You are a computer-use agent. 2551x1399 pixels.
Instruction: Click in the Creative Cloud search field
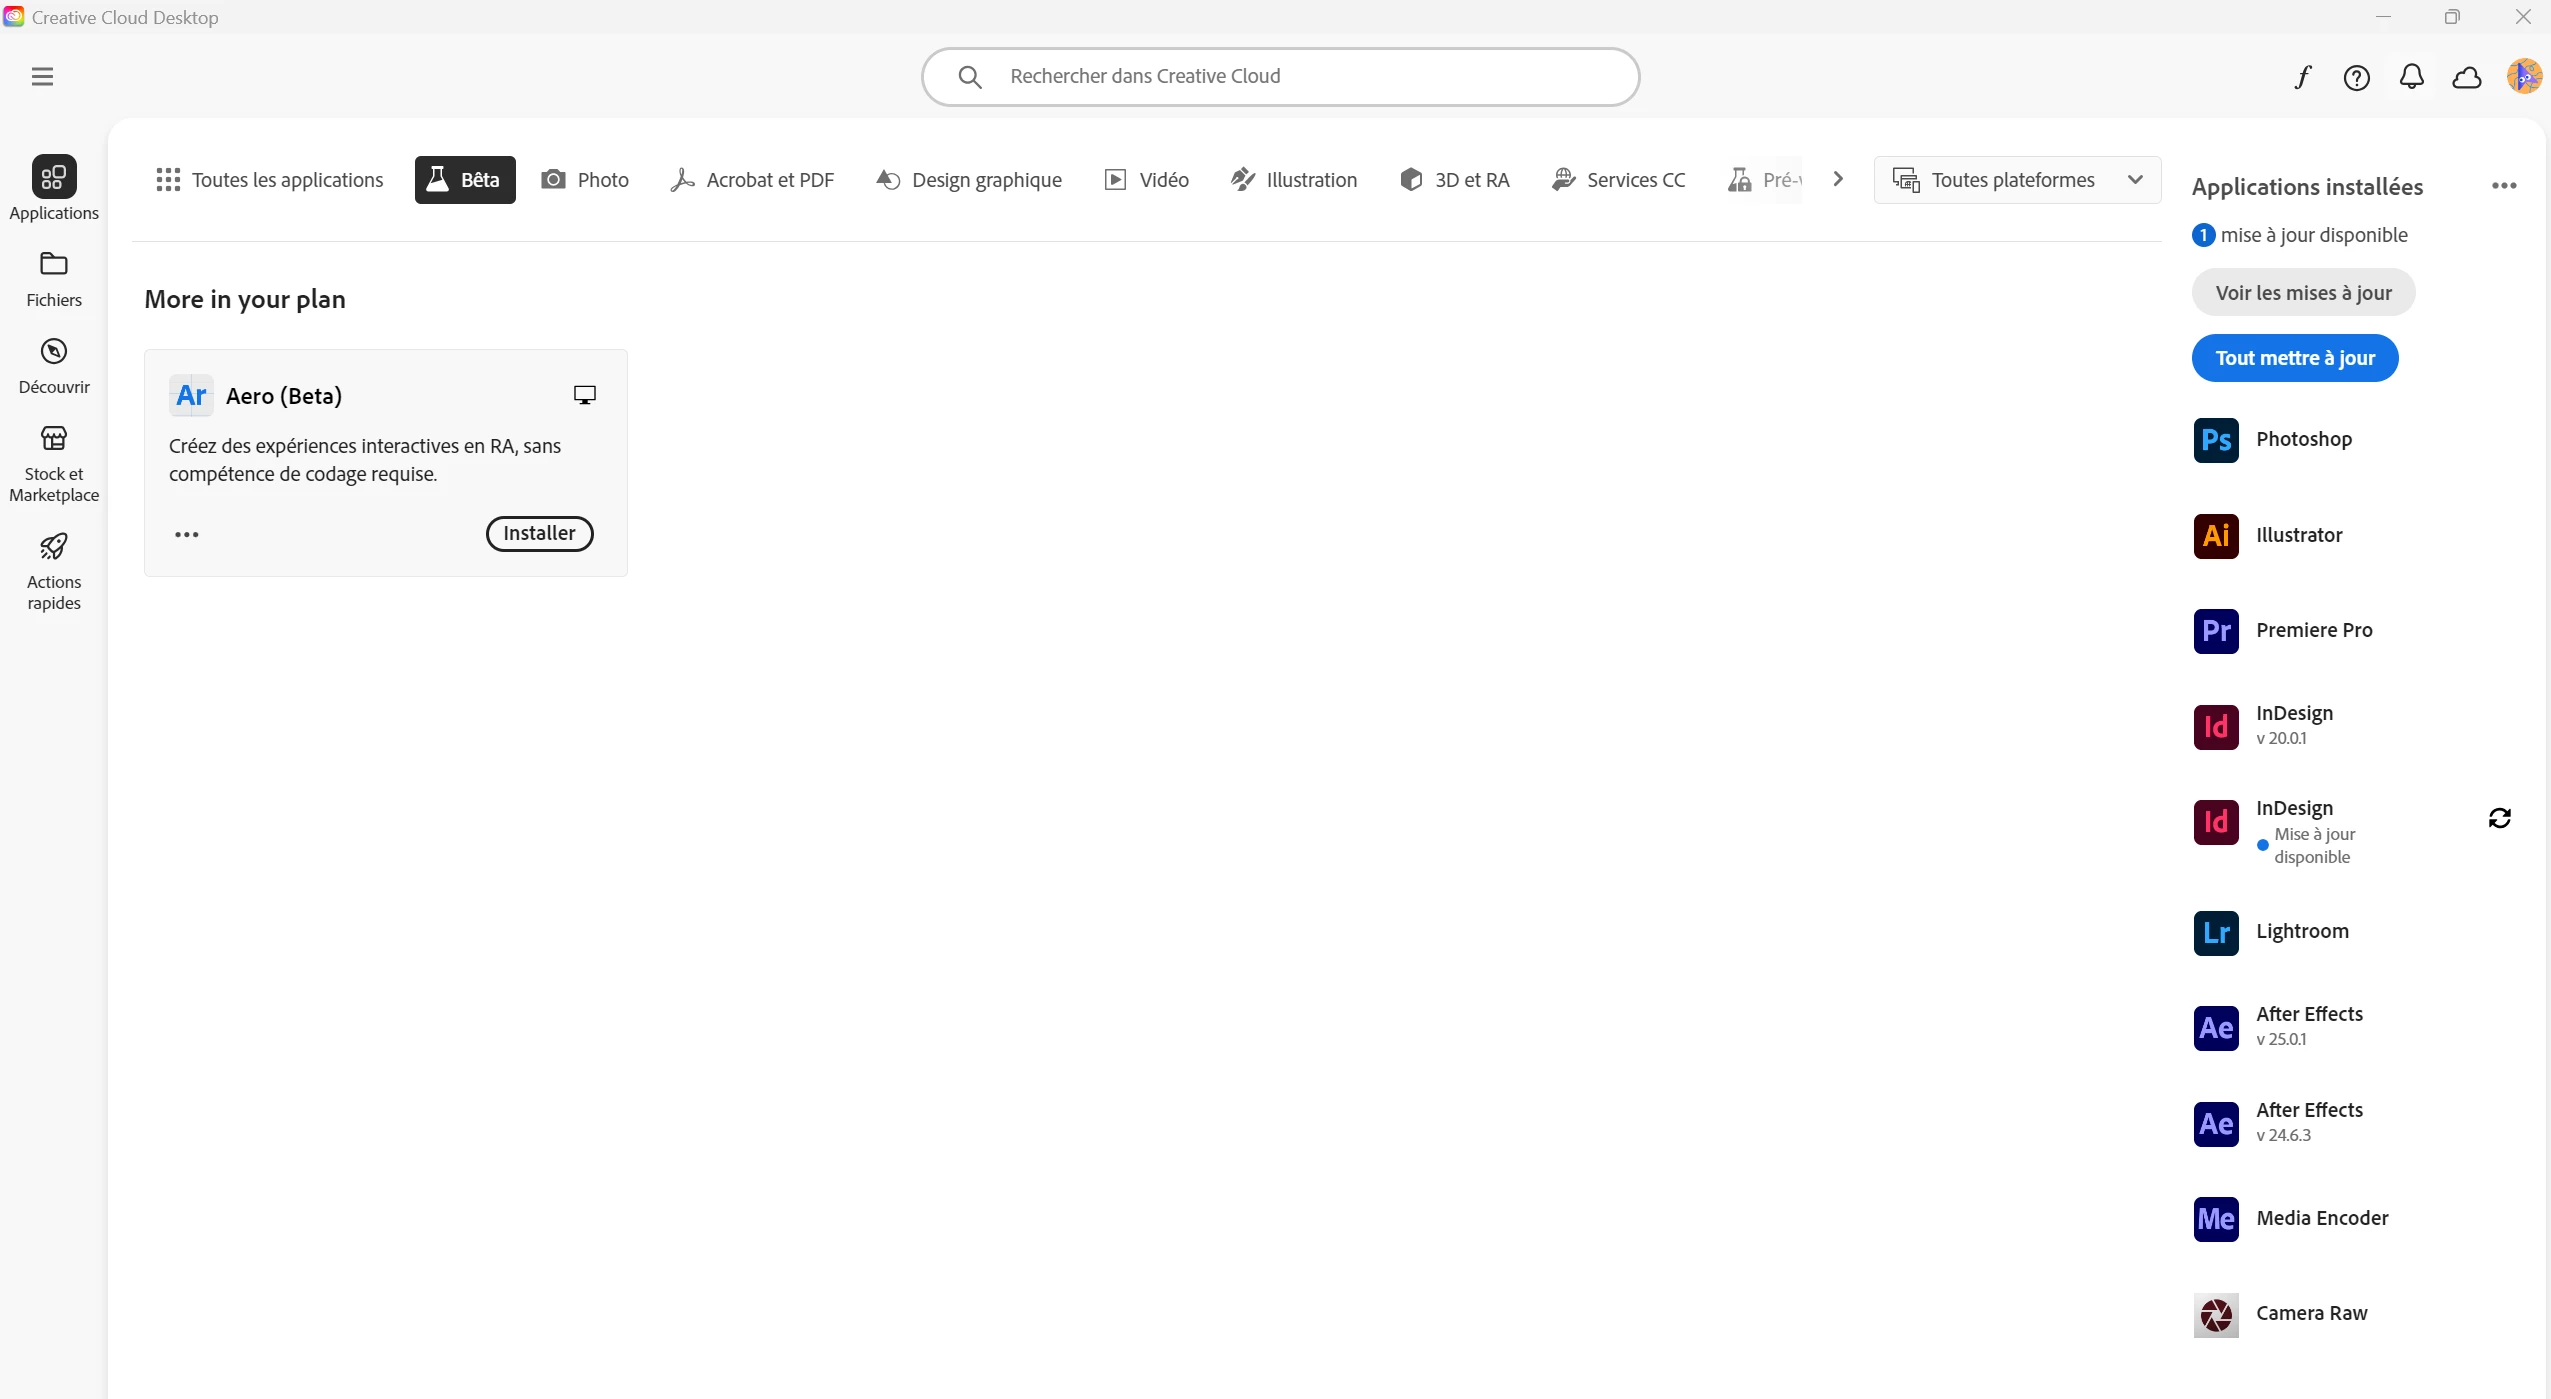[x=1280, y=77]
